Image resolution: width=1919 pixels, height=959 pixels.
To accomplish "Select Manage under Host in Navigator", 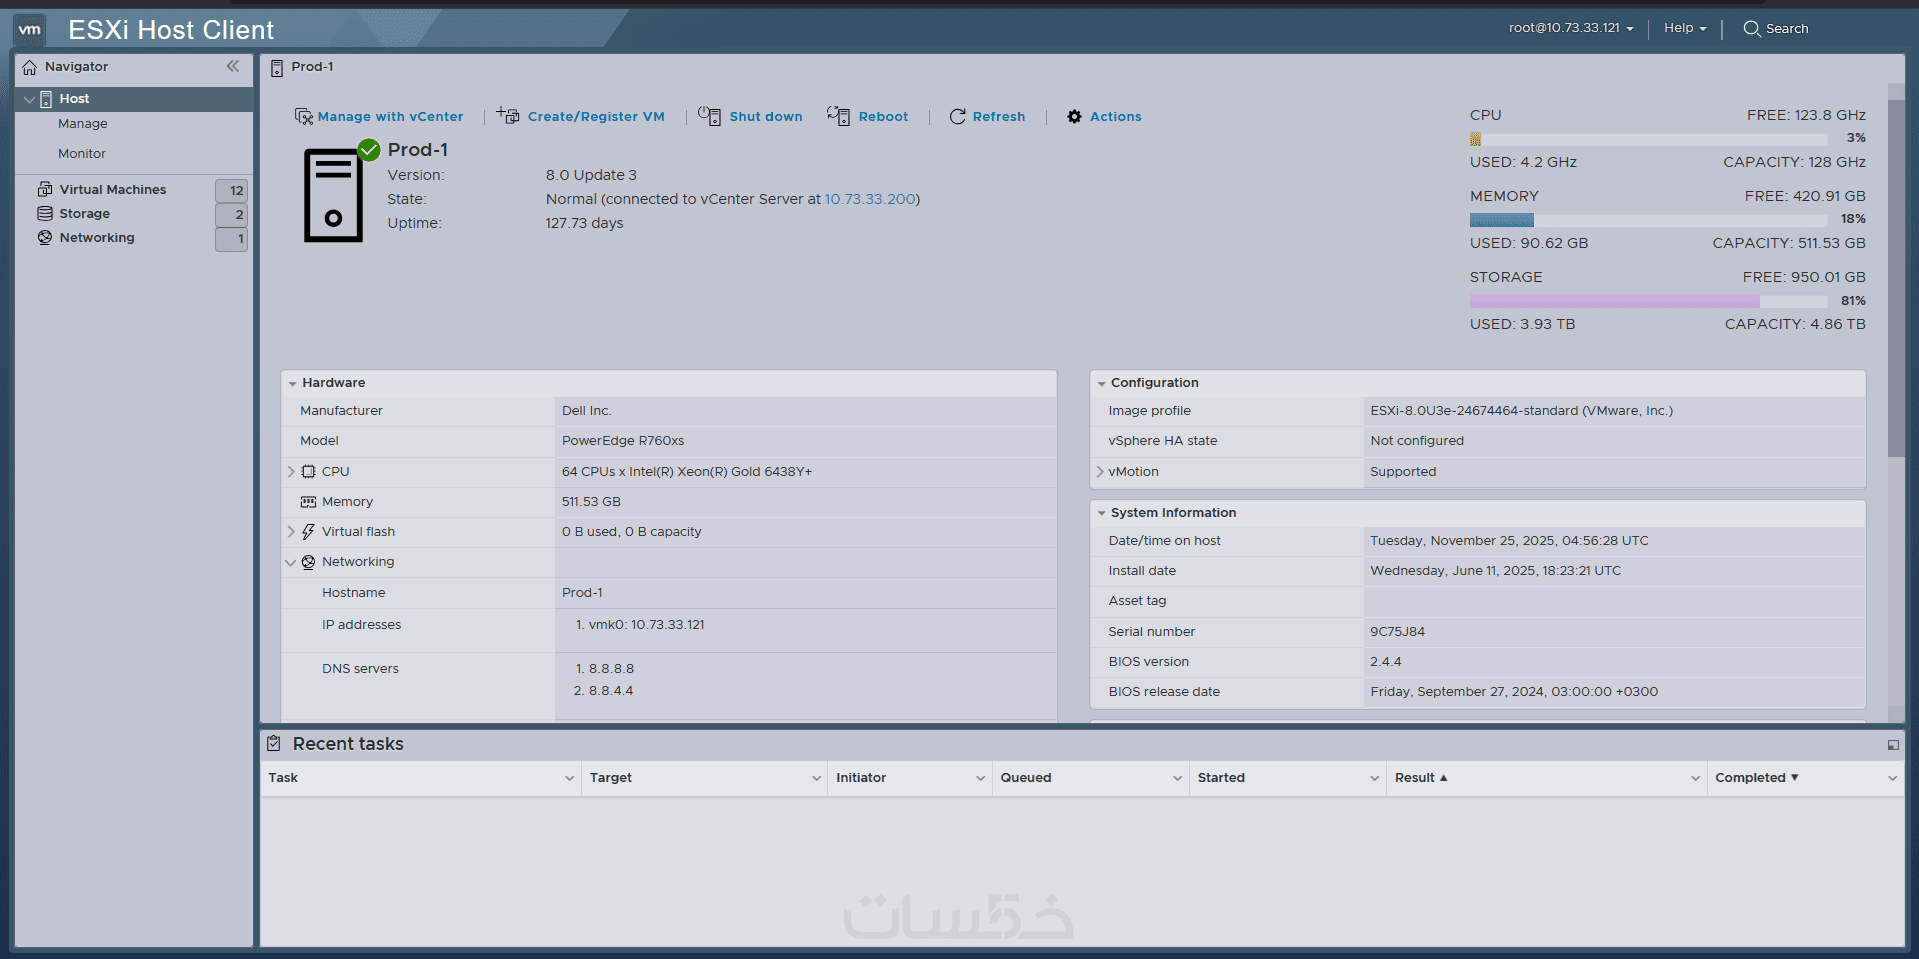I will pos(83,124).
